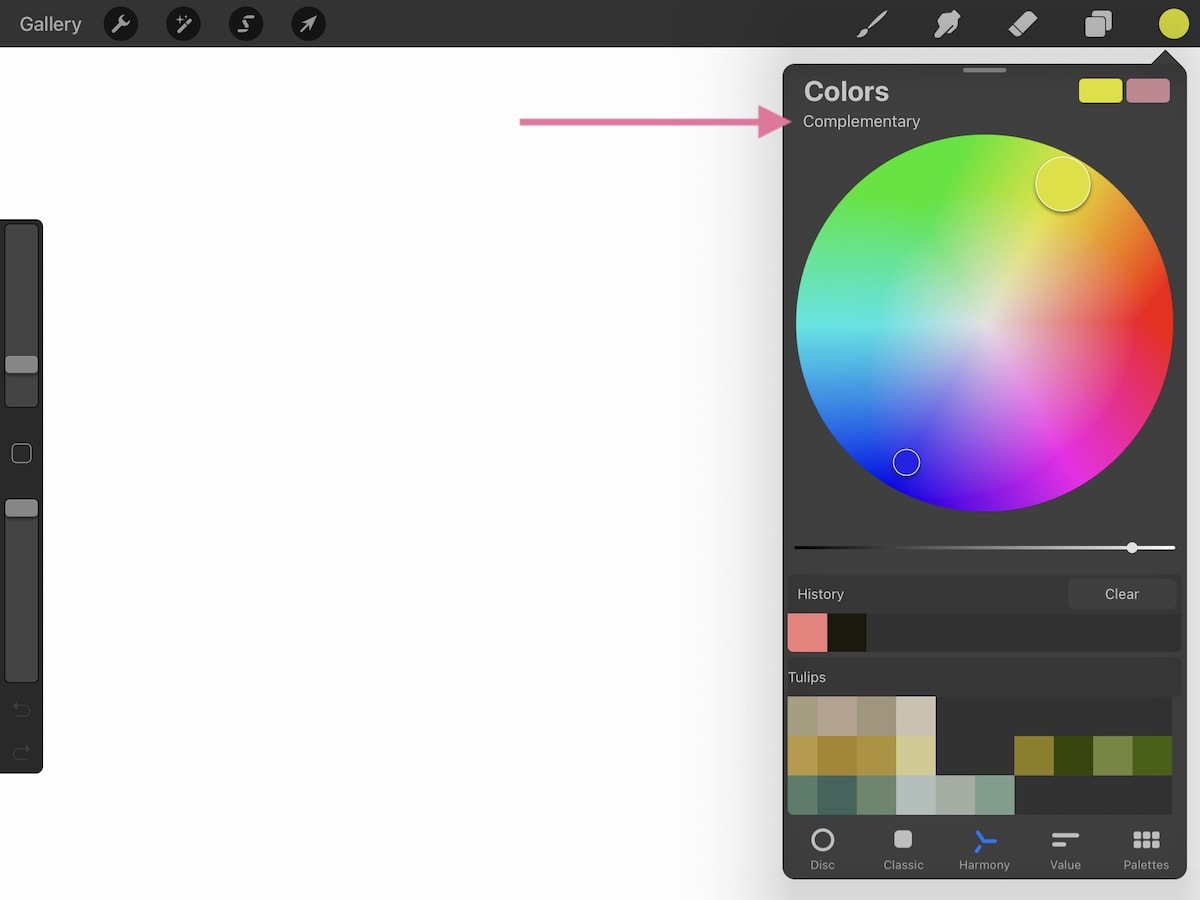
Task: Return to the Gallery
Action: pos(50,24)
